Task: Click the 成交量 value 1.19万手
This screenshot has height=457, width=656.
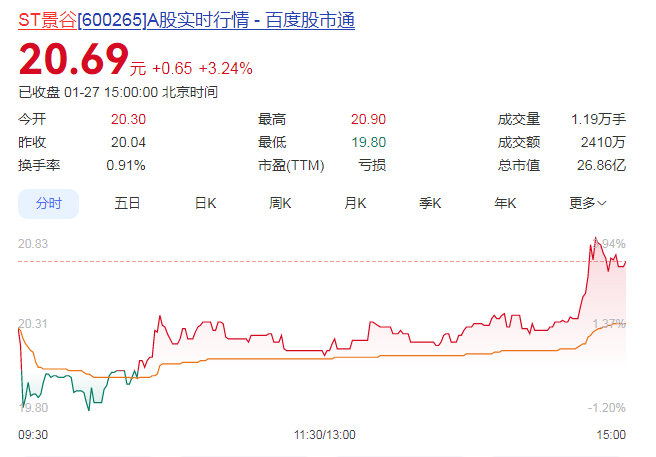Action: point(598,119)
